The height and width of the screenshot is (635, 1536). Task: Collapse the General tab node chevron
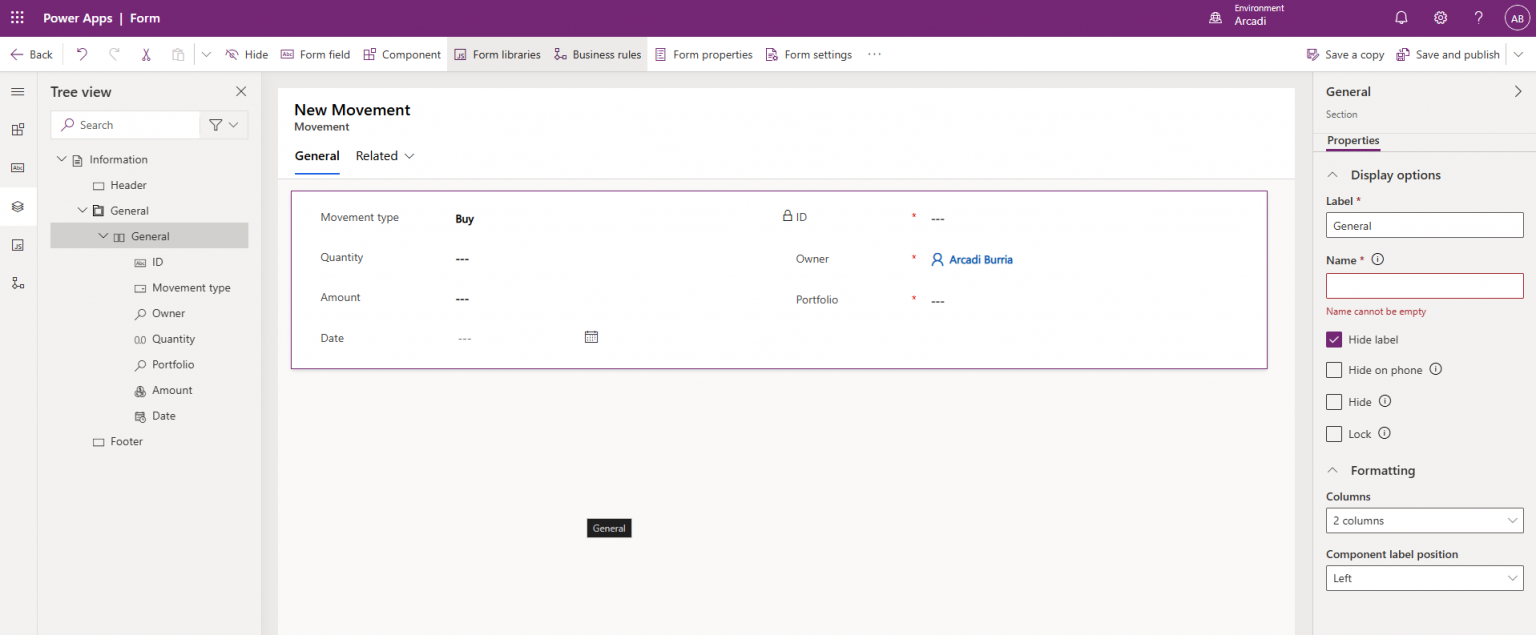(82, 210)
